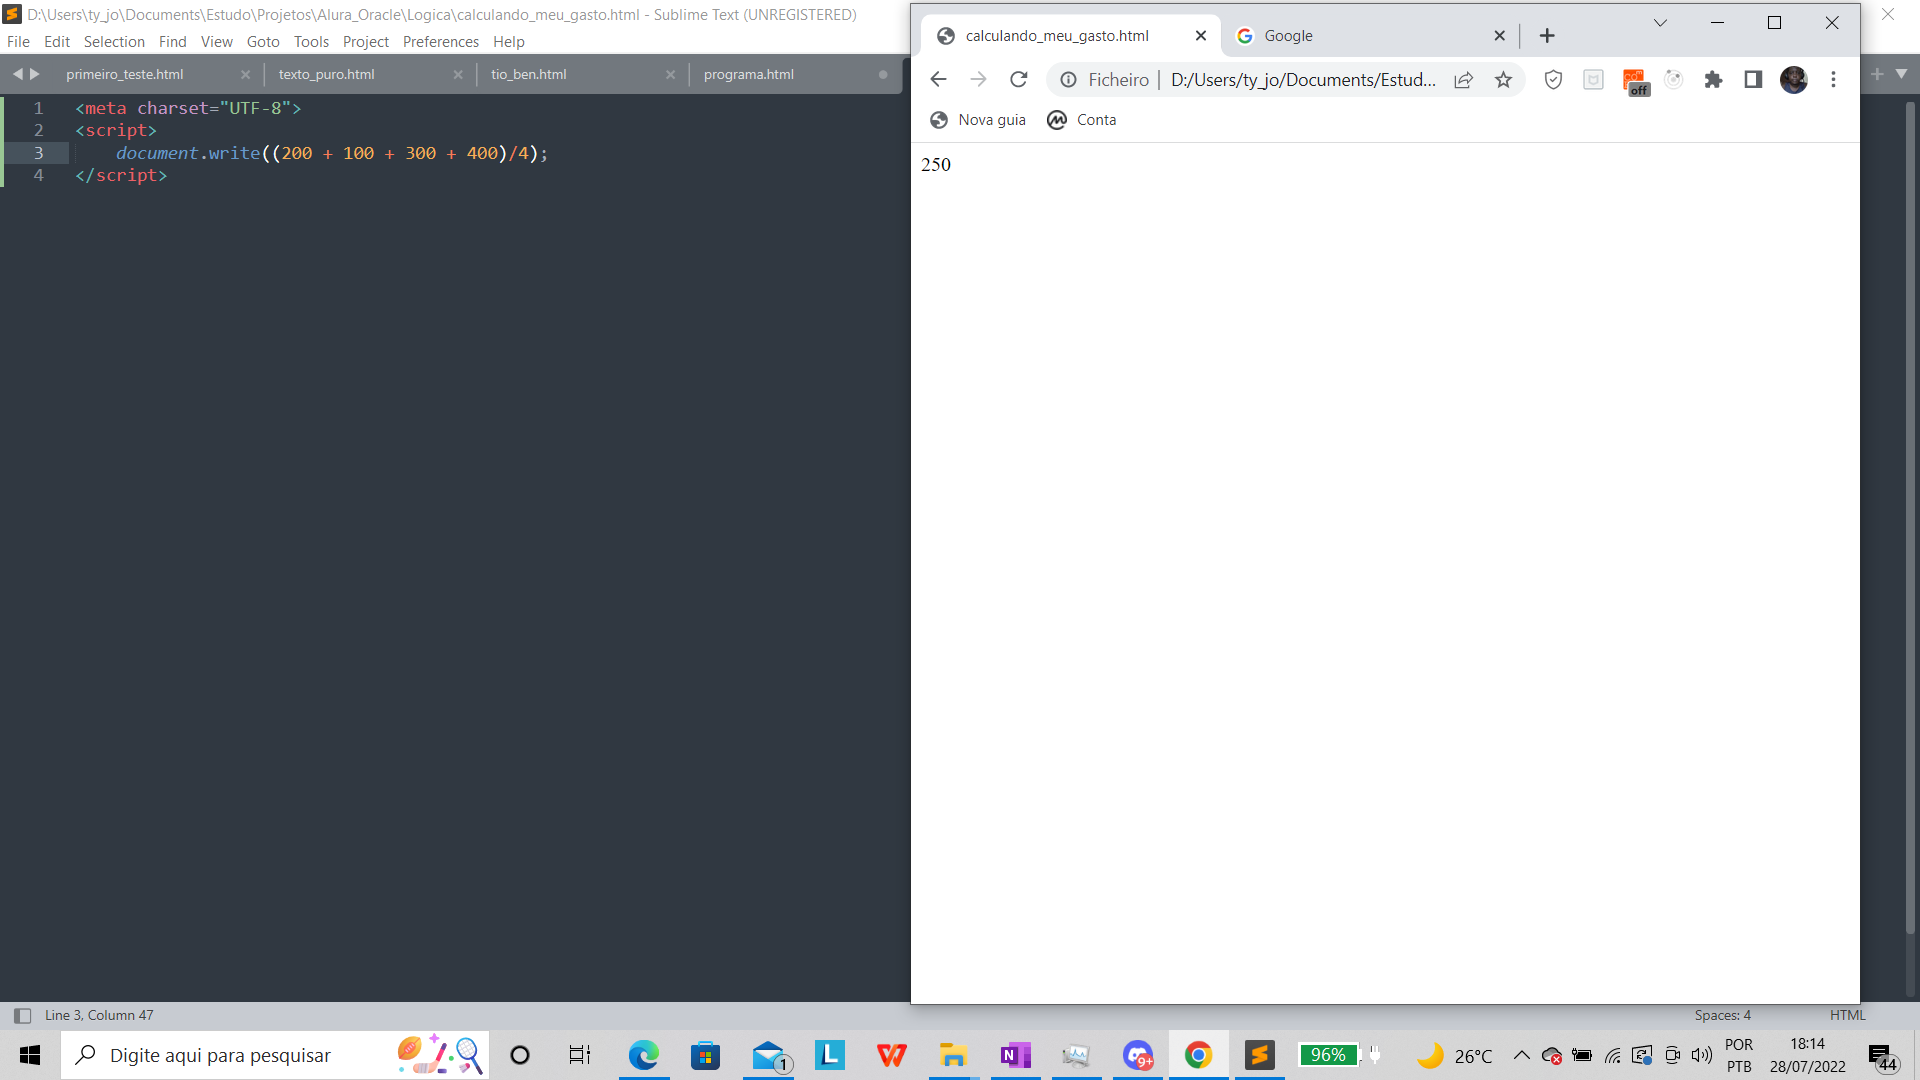The image size is (1920, 1080).
Task: Bookmark this page with the star
Action: pyautogui.click(x=1503, y=80)
